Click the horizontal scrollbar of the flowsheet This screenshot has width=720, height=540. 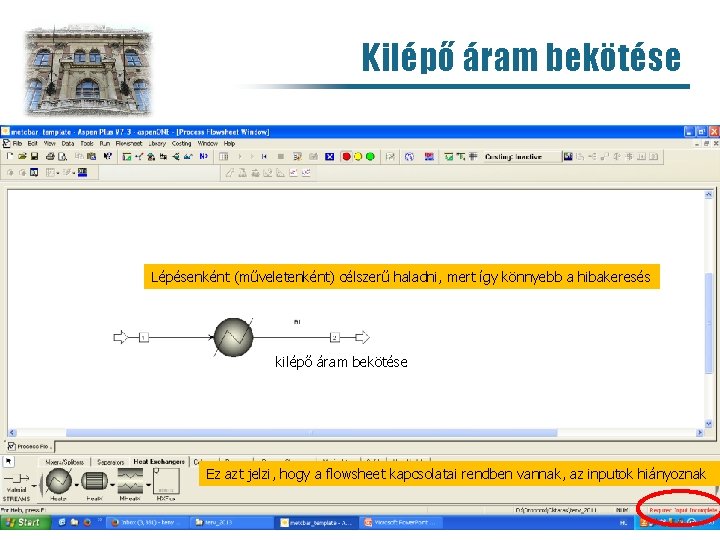311,433
